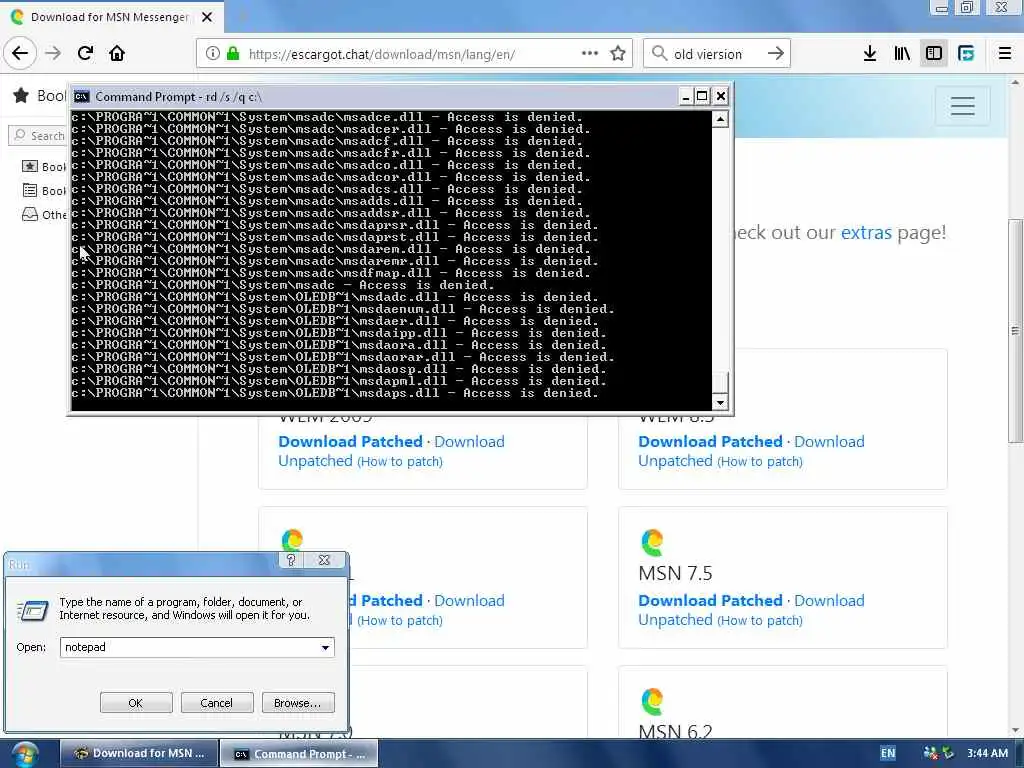Switch to 'Download for MSN' taskbar button

138,754
